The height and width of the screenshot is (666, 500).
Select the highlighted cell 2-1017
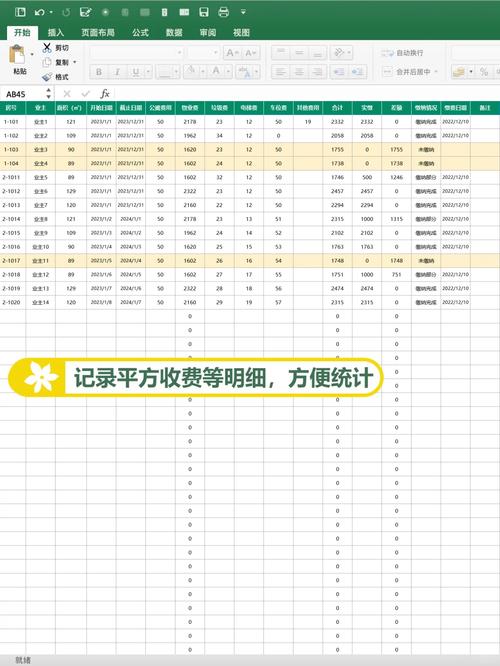coord(13,261)
